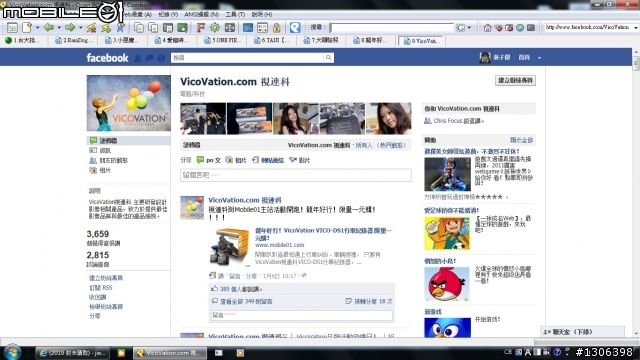Click the green globe toolbar icon
This screenshot has height=360, width=640.
tap(520, 28)
